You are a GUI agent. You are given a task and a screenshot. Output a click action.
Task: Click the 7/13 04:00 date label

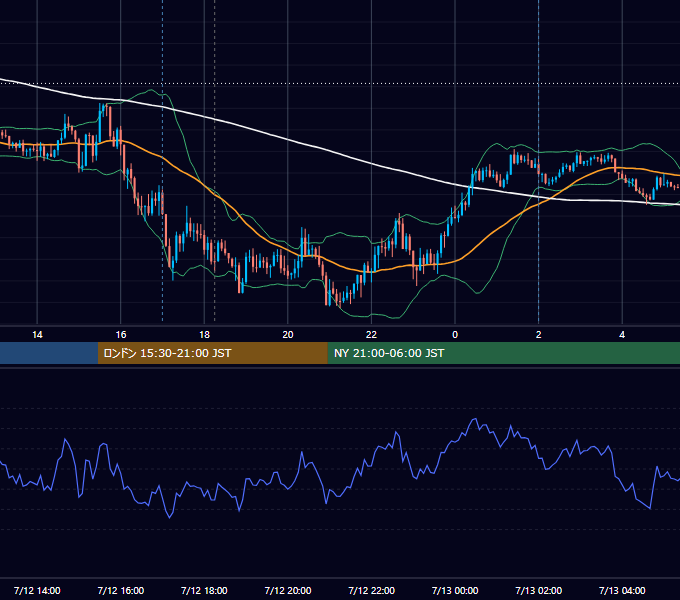click(x=622, y=590)
